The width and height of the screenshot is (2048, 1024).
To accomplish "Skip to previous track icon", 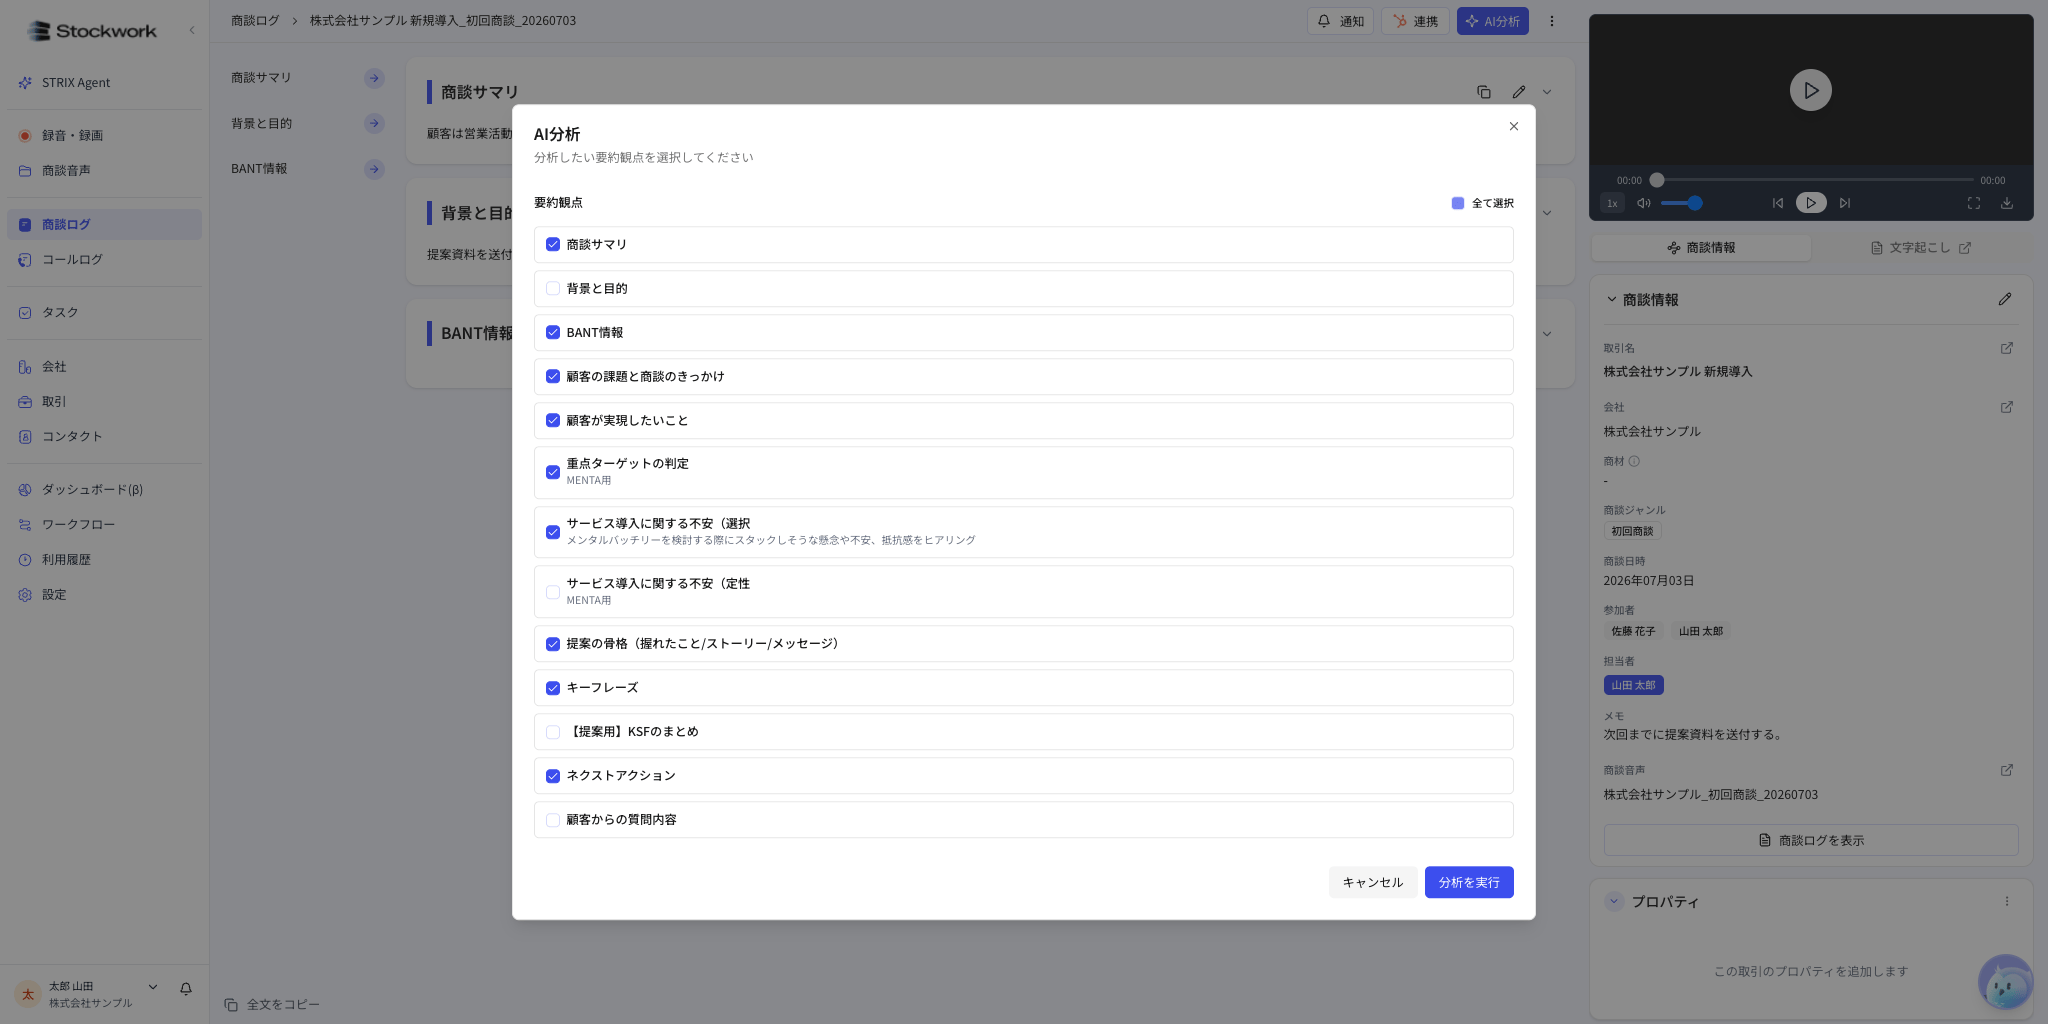I will (1777, 203).
